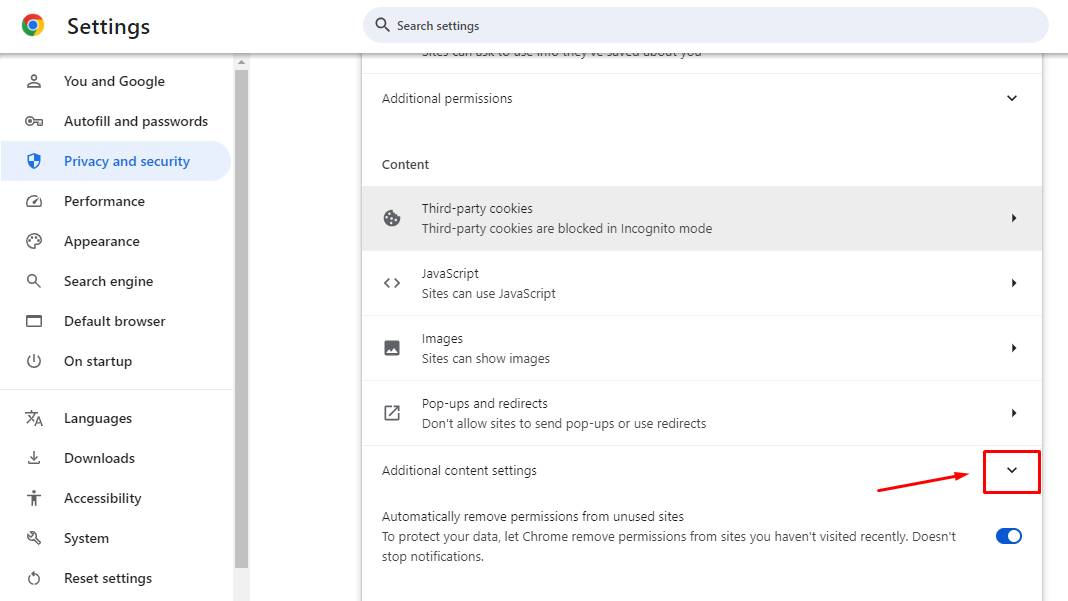Click the key icon beside Autofill and passwords
1068x601 pixels.
[33, 121]
